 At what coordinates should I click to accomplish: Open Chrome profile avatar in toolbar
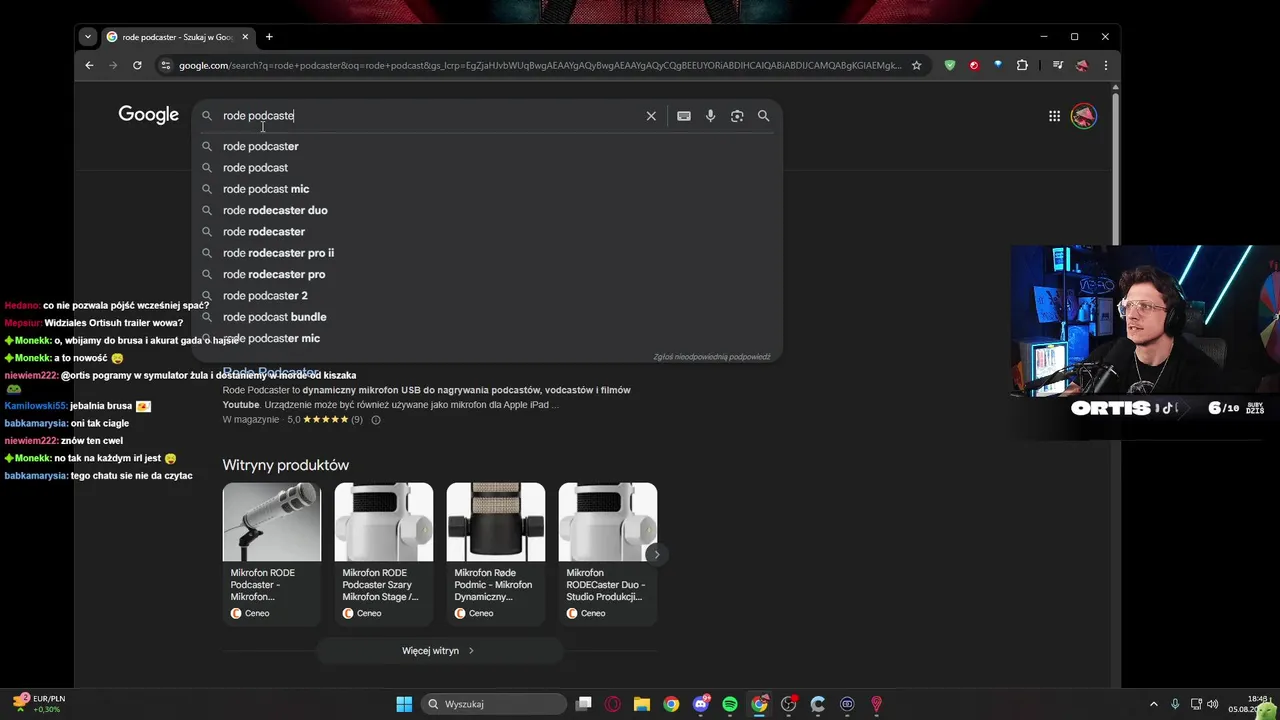pyautogui.click(x=1081, y=65)
